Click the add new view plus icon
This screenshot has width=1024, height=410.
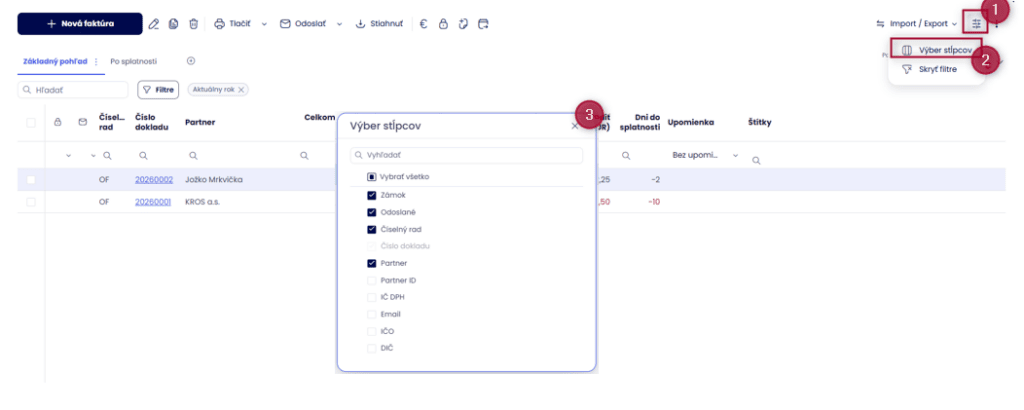point(191,61)
